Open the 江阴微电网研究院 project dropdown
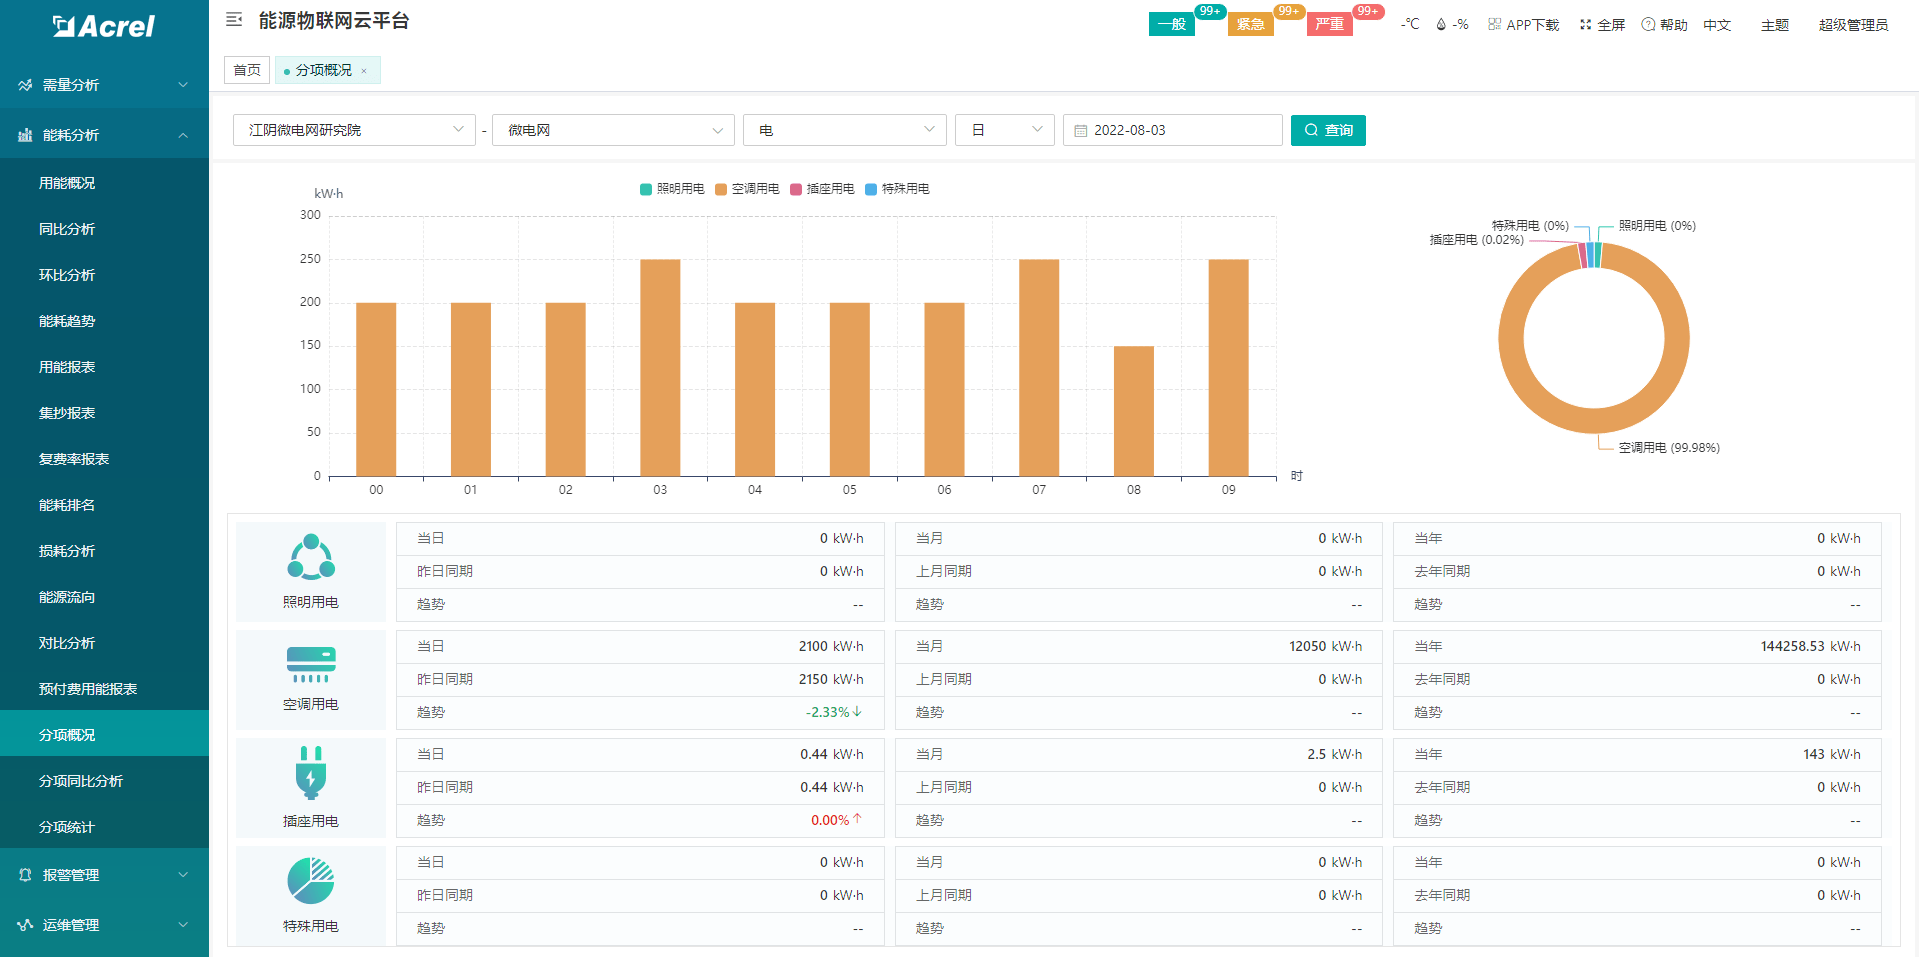 (x=354, y=130)
